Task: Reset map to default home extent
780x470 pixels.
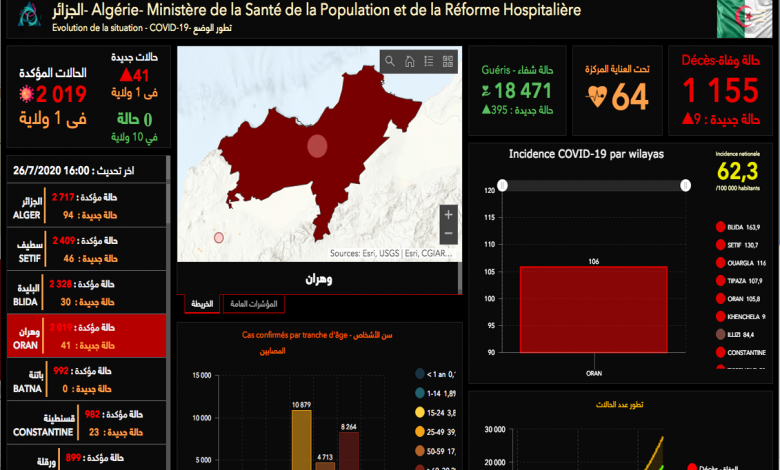Action: click(409, 61)
